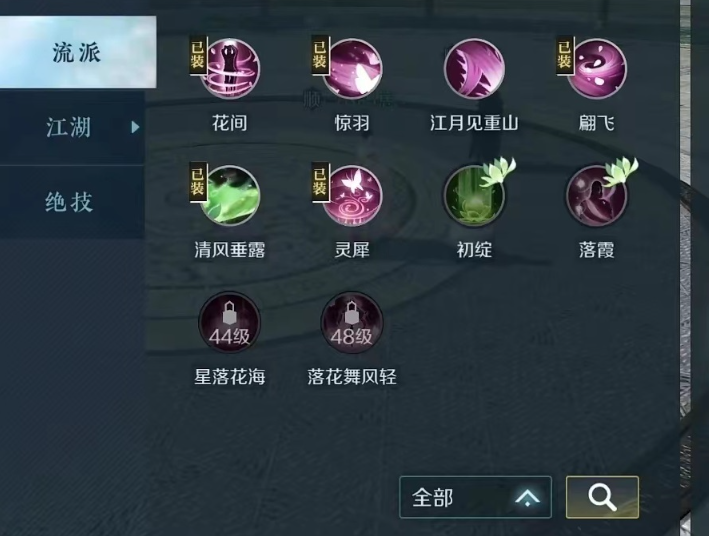The height and width of the screenshot is (536, 709).
Task: Click the magnifier search button
Action: [x=602, y=497]
